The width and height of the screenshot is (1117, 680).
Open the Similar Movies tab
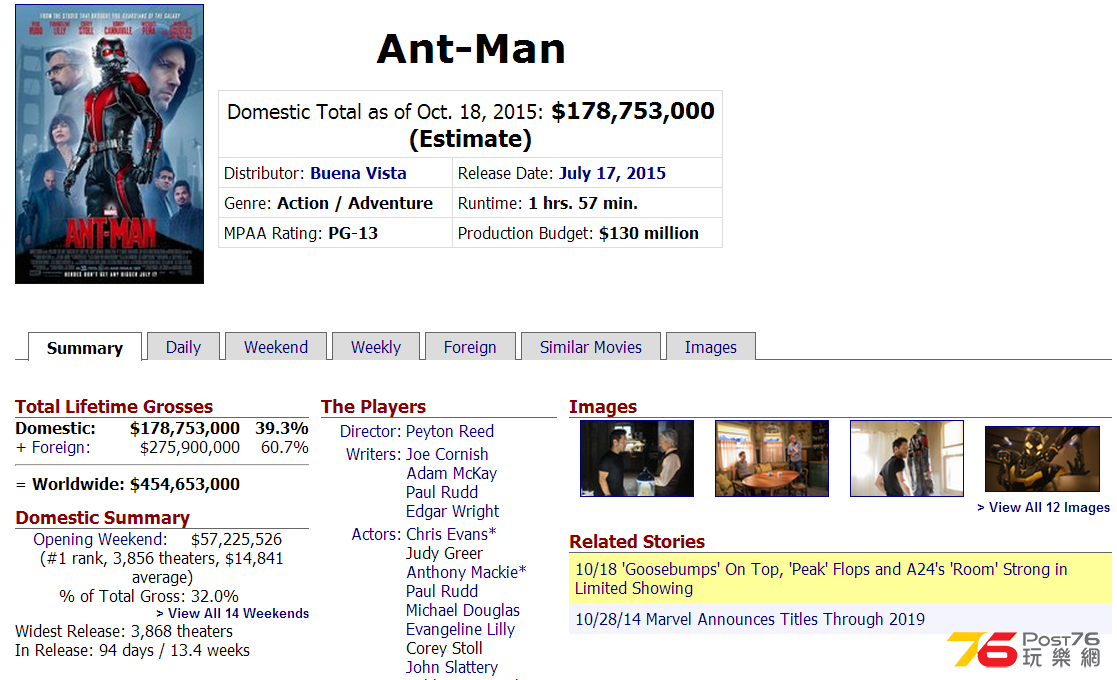click(591, 347)
